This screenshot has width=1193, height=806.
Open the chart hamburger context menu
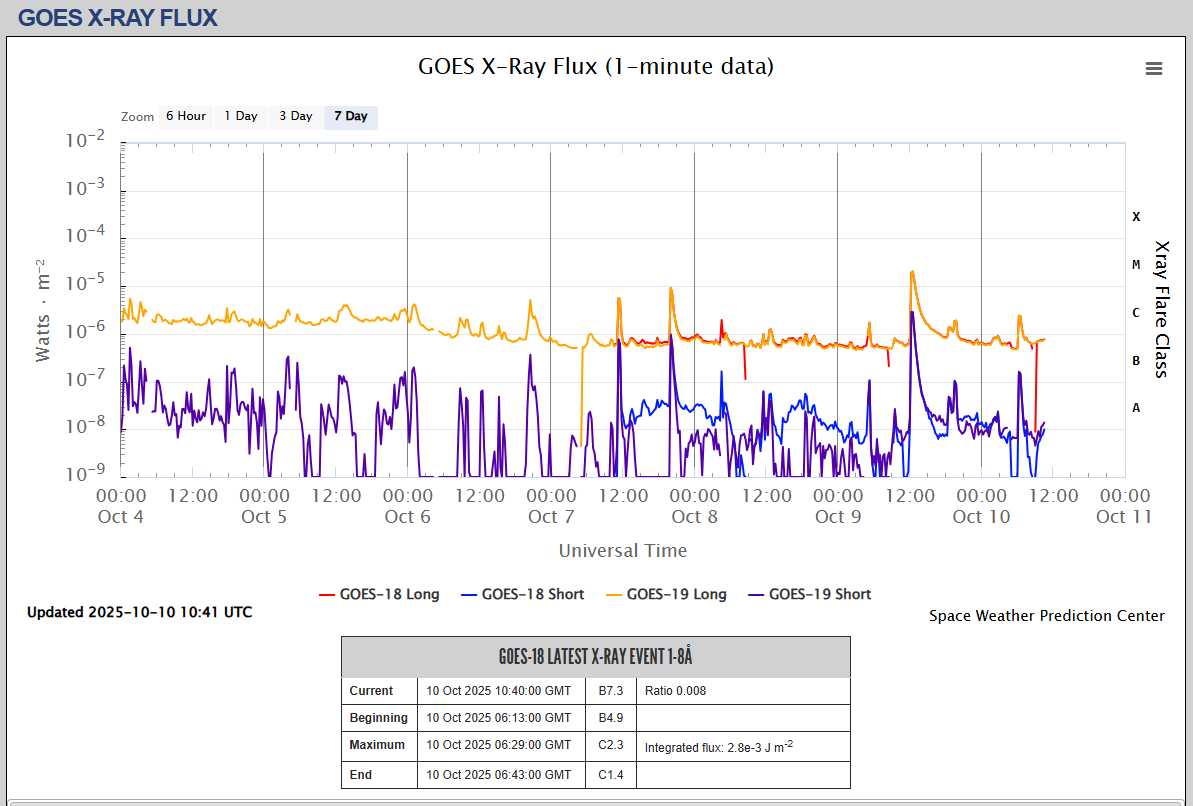point(1153,68)
